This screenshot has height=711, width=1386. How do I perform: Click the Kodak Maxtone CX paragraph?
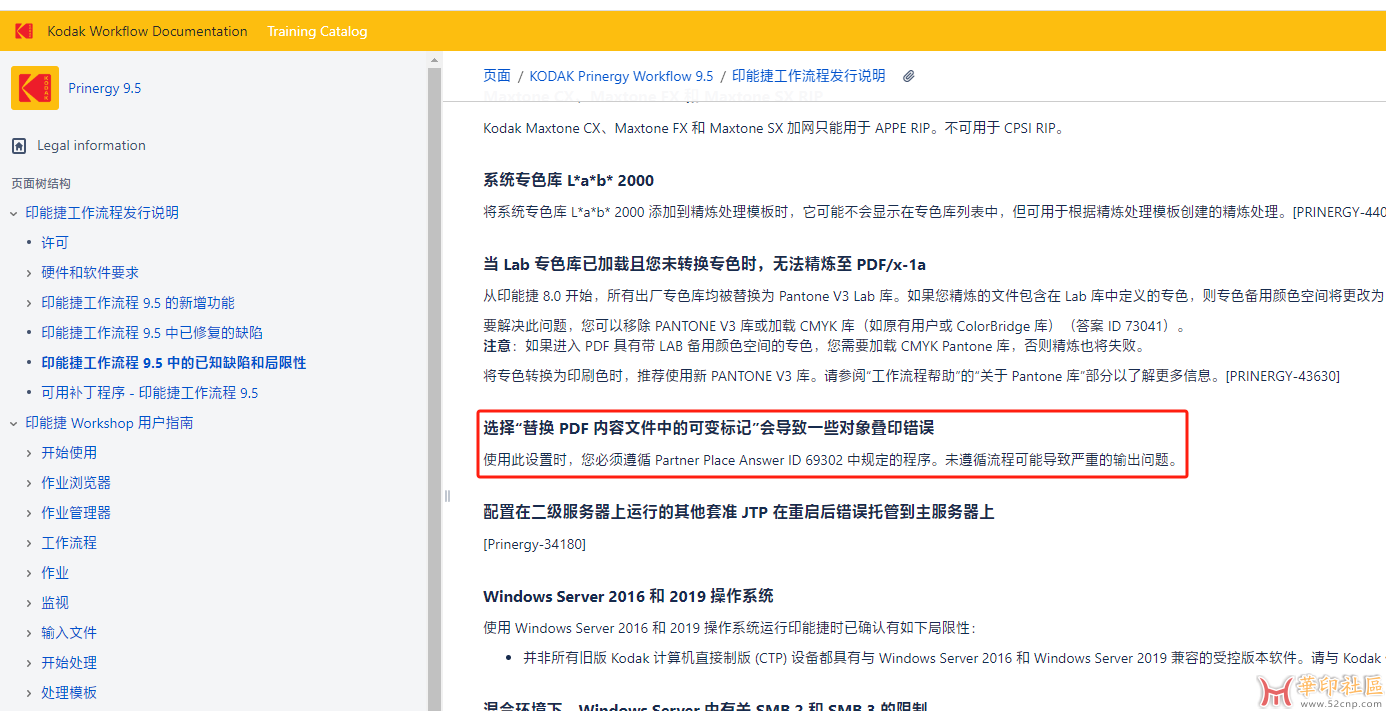[773, 128]
